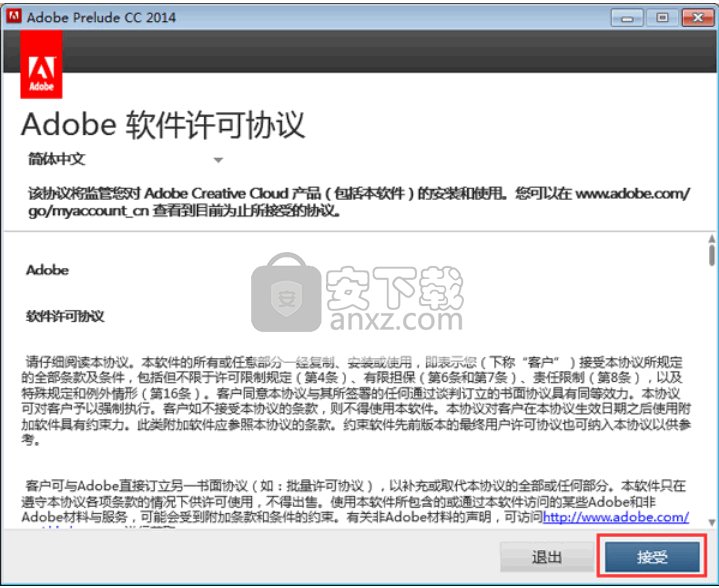Minimize the Adobe Prelude CC 2014 window

tap(627, 18)
